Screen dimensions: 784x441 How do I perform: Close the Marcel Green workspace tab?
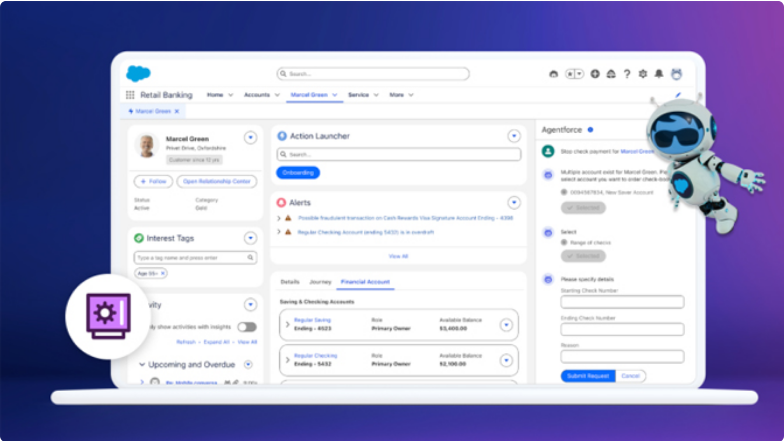point(176,112)
